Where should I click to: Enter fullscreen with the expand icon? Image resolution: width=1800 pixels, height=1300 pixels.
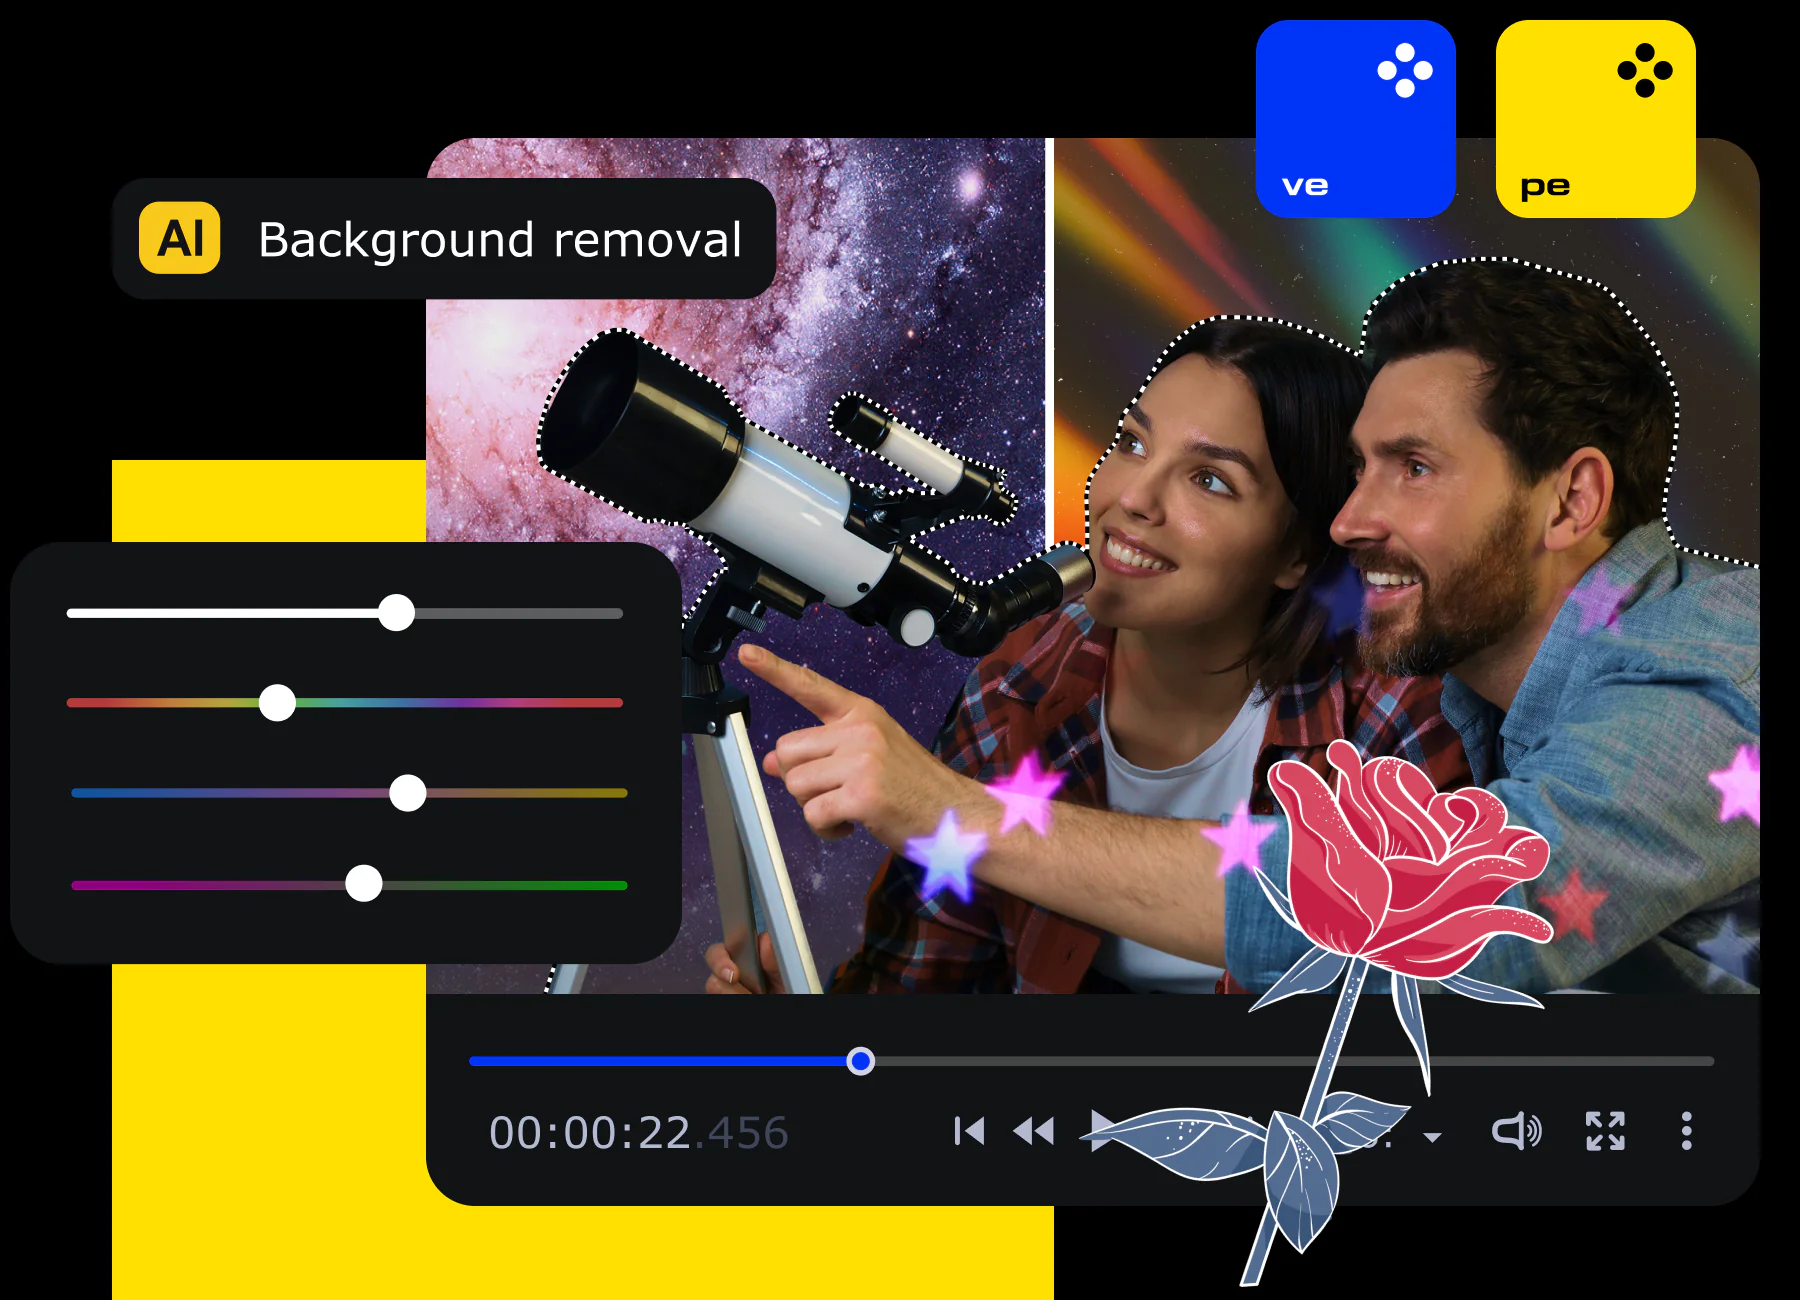point(1605,1131)
